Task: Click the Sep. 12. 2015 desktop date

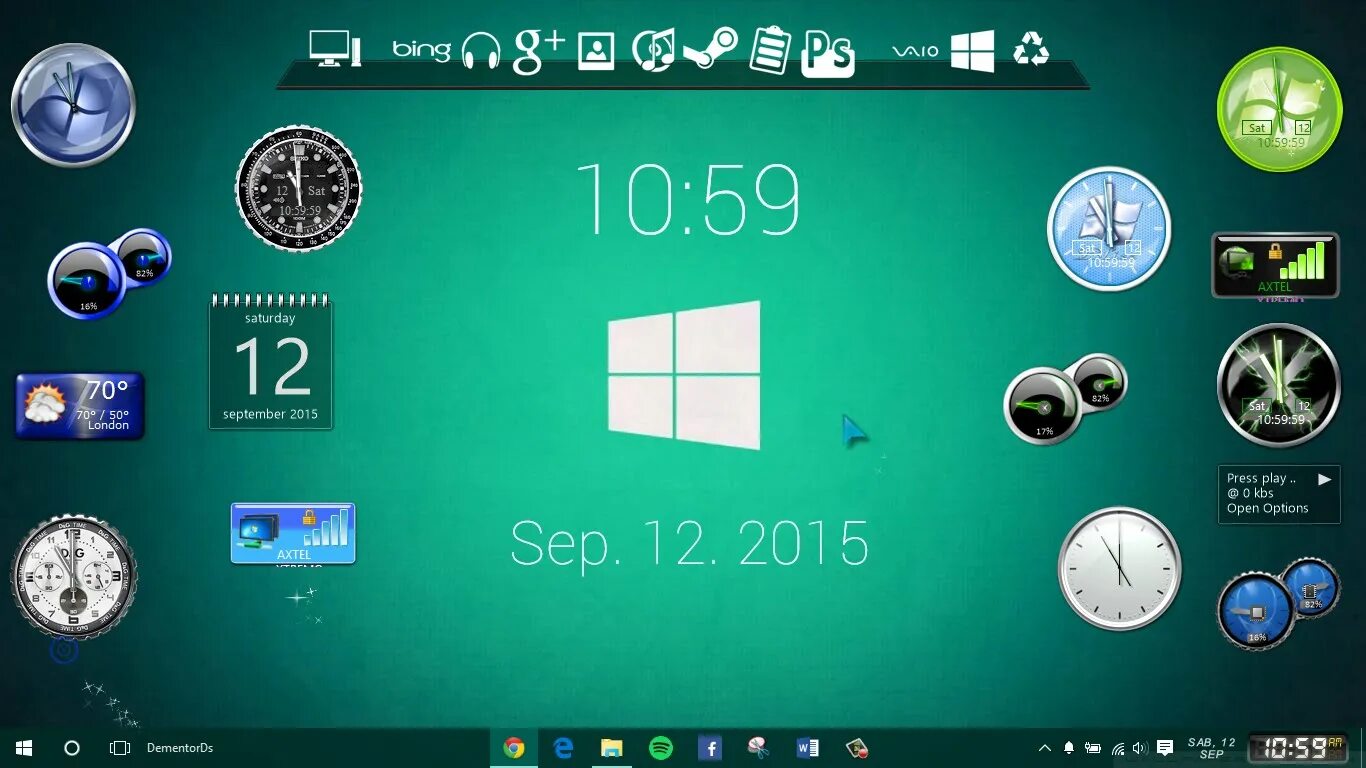Action: pos(689,545)
